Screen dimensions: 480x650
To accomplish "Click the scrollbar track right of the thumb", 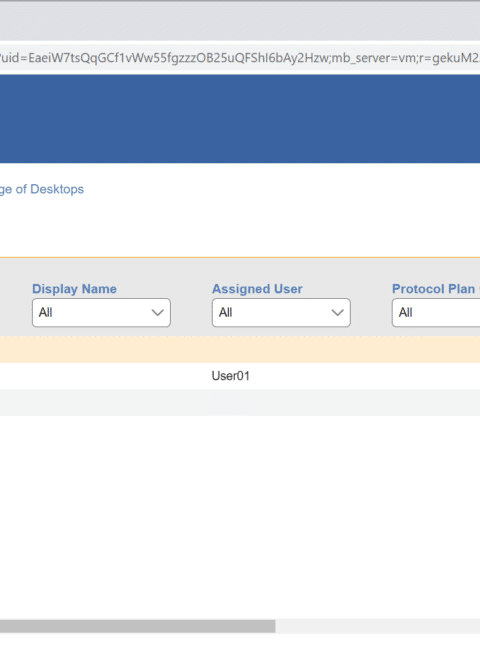I will (x=378, y=626).
